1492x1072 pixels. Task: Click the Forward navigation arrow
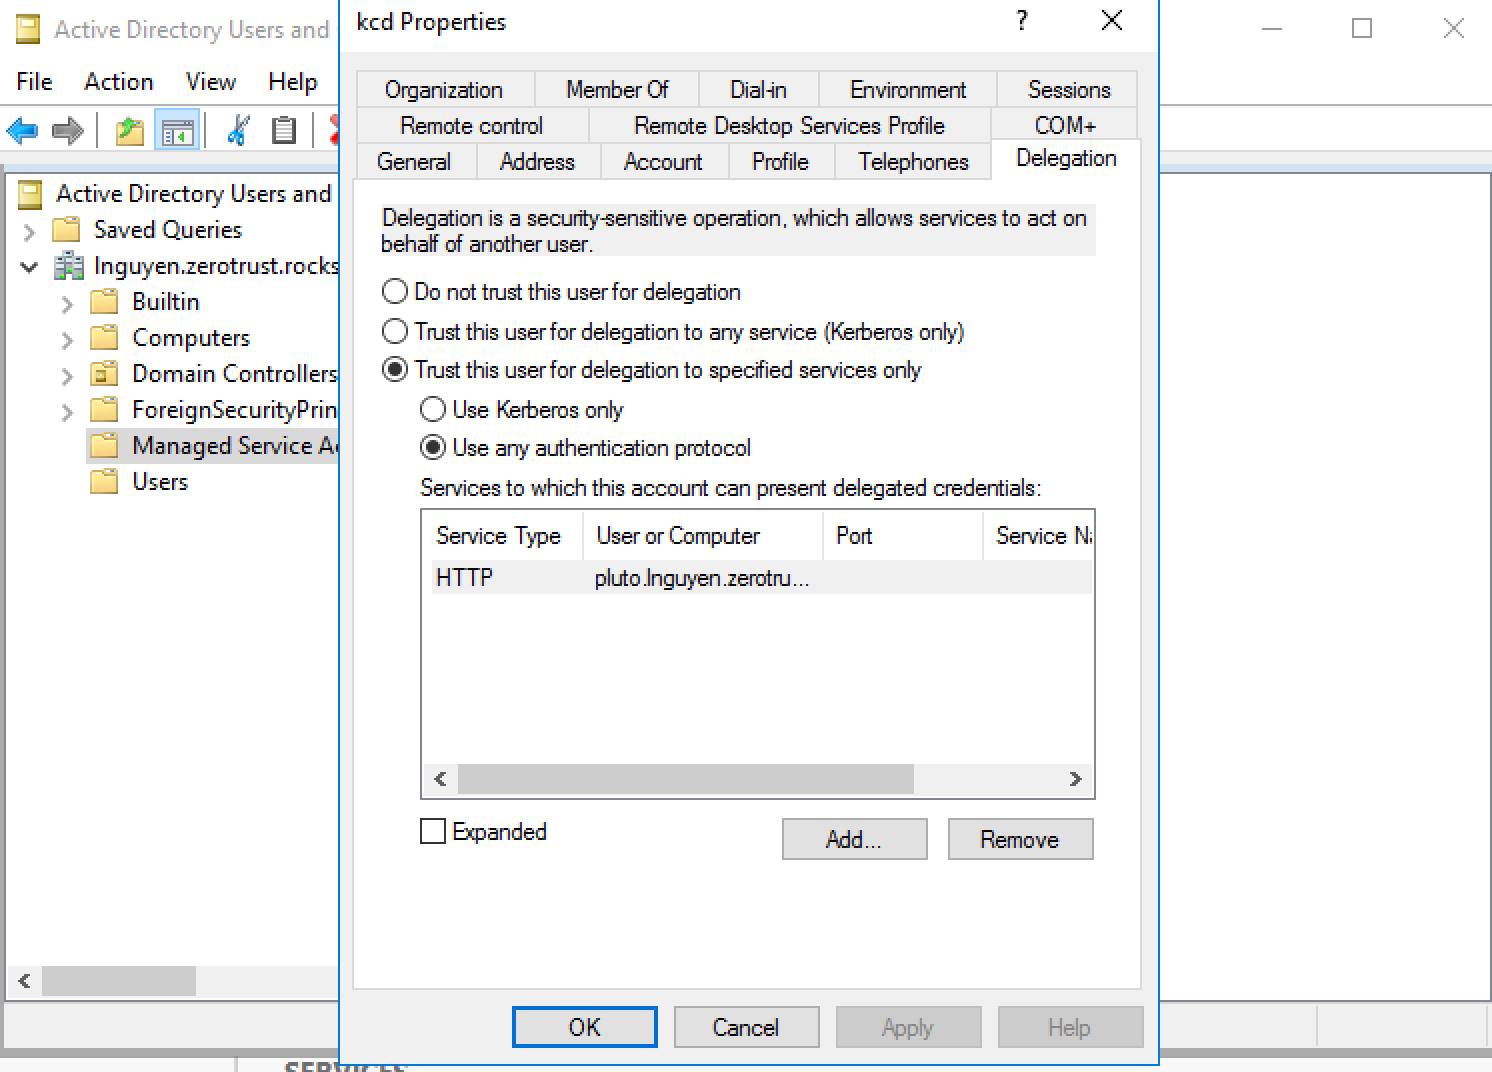coord(67,130)
